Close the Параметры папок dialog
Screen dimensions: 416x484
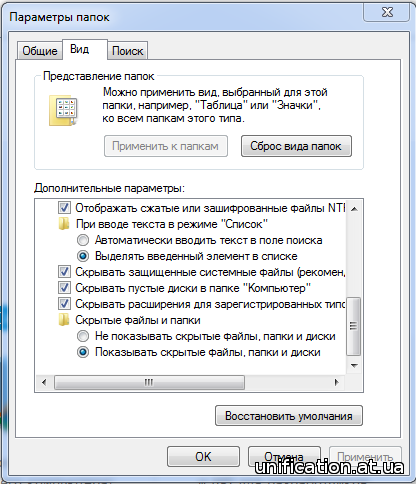[x=387, y=12]
